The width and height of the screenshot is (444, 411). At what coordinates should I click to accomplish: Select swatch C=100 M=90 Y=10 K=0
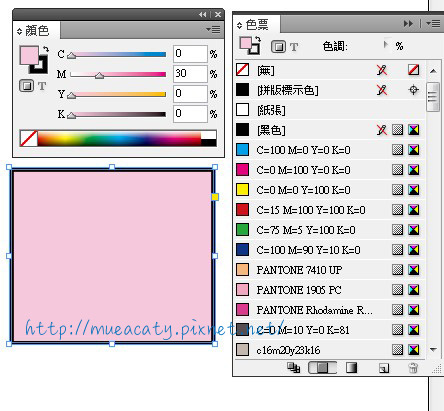coord(329,250)
